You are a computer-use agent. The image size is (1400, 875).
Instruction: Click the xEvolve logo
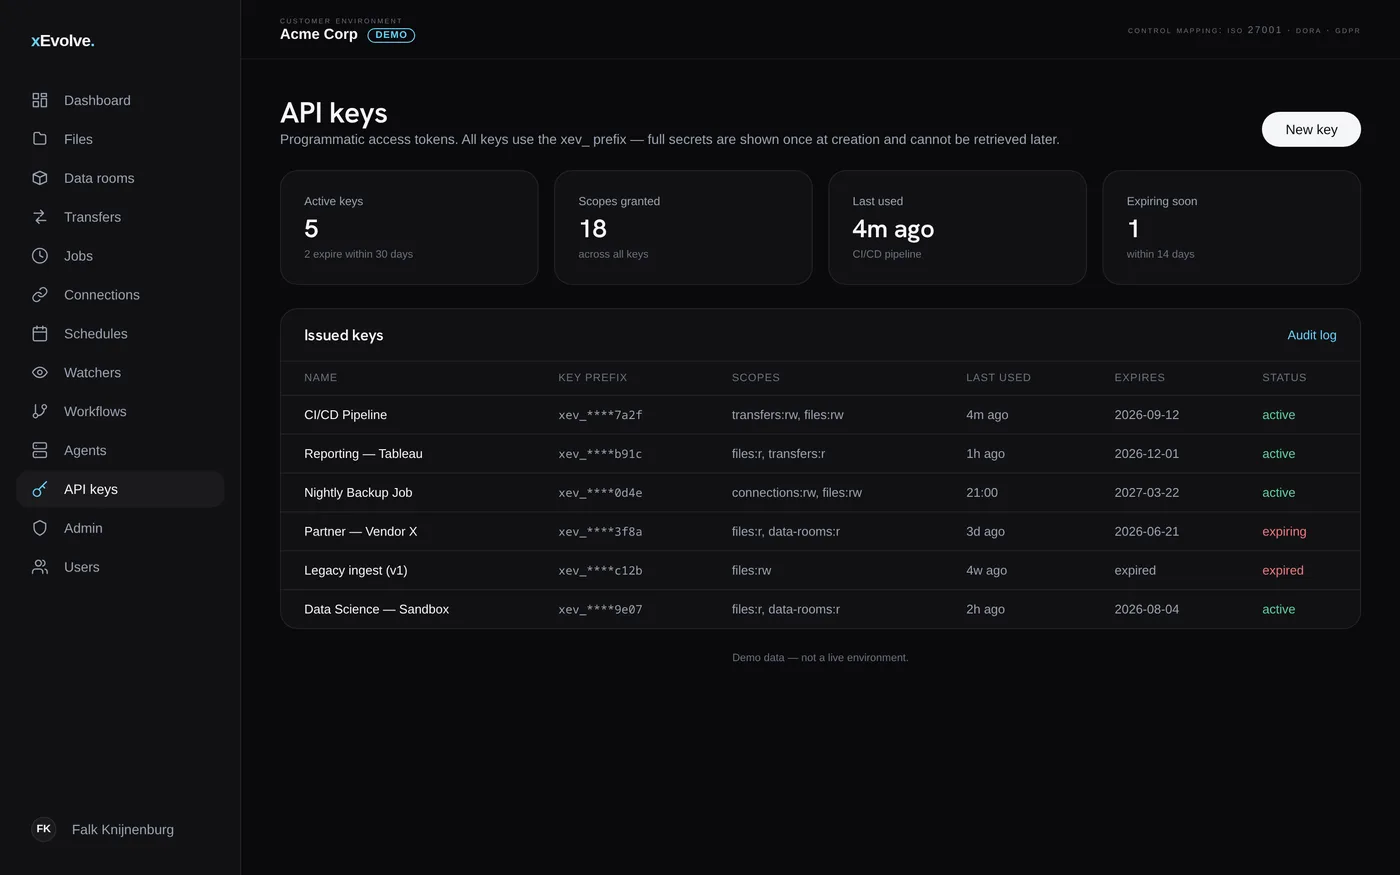point(63,41)
